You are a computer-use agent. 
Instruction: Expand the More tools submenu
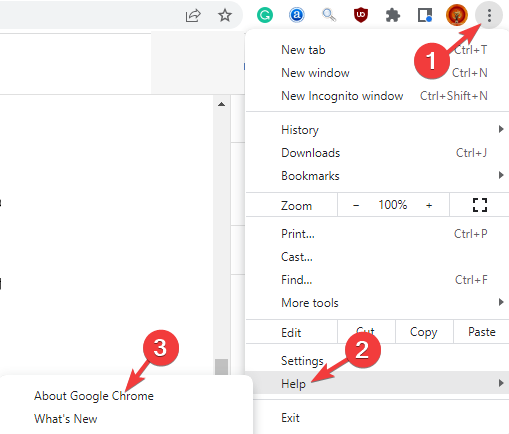pyautogui.click(x=377, y=303)
